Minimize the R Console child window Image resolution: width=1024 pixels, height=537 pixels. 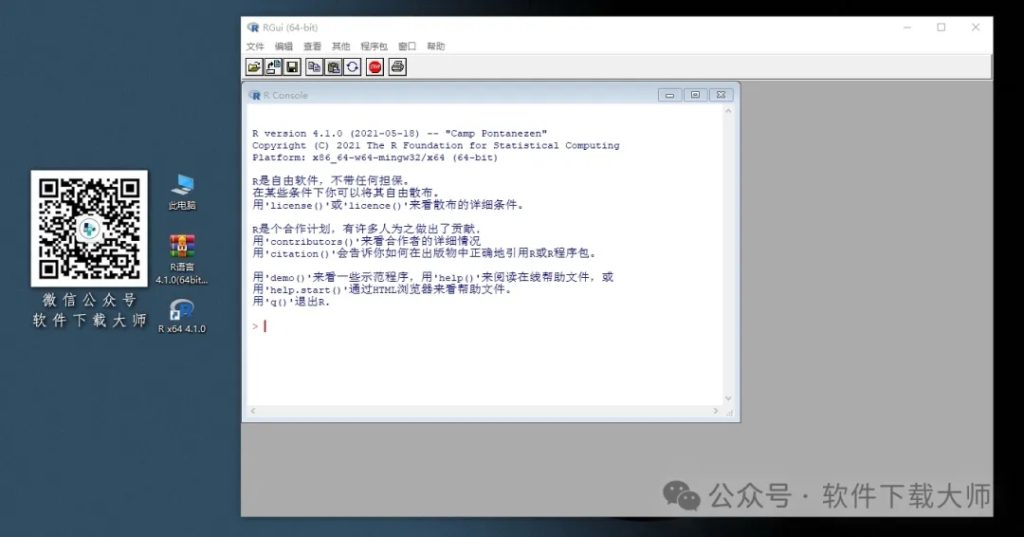pyautogui.click(x=669, y=95)
